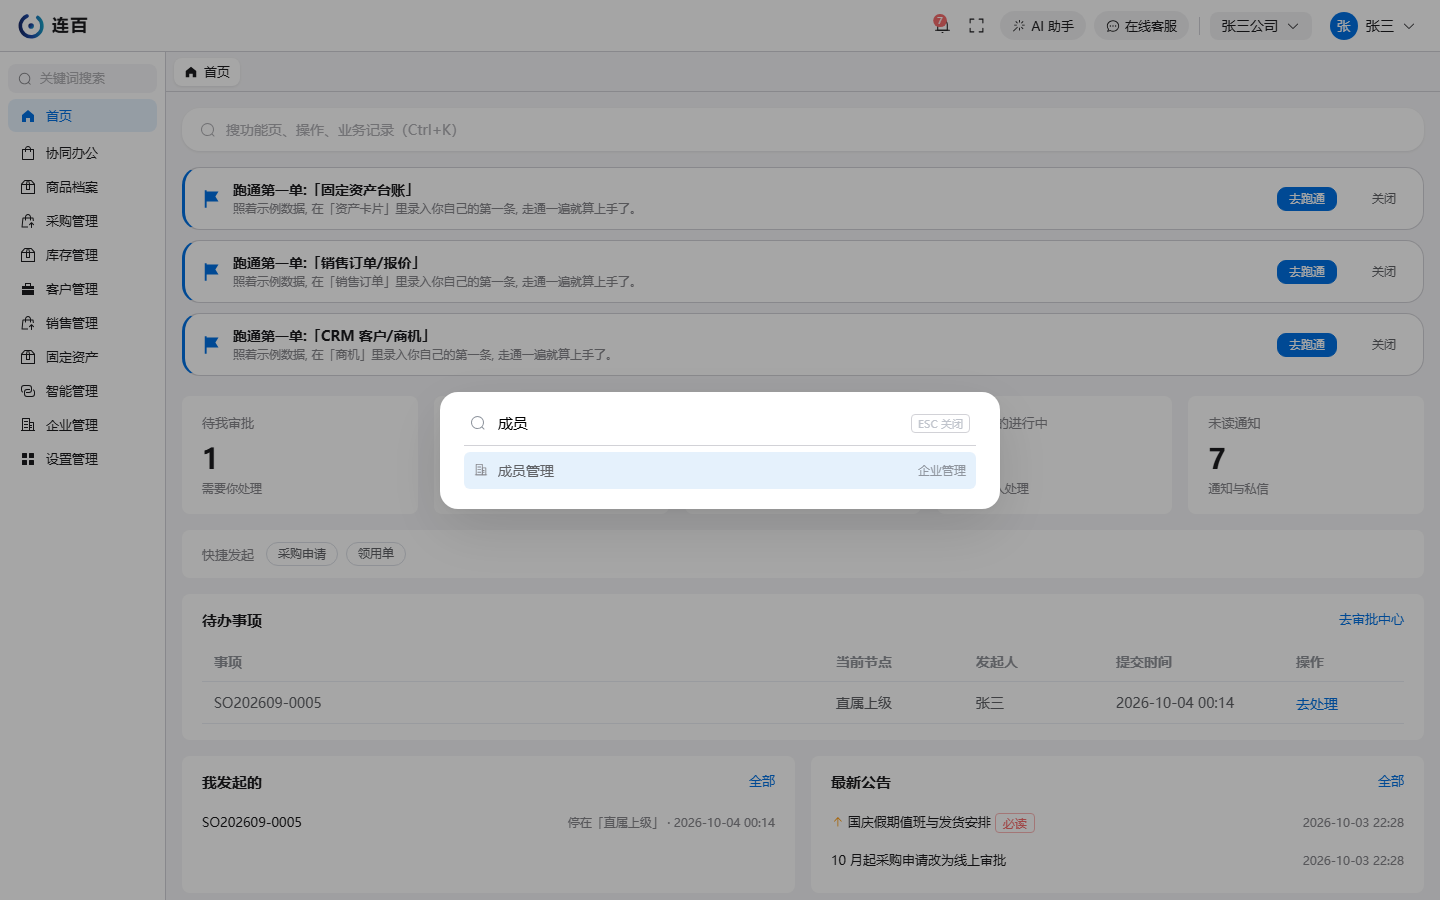
Task: Open 商品档案 sidebar icon
Action: click(28, 187)
